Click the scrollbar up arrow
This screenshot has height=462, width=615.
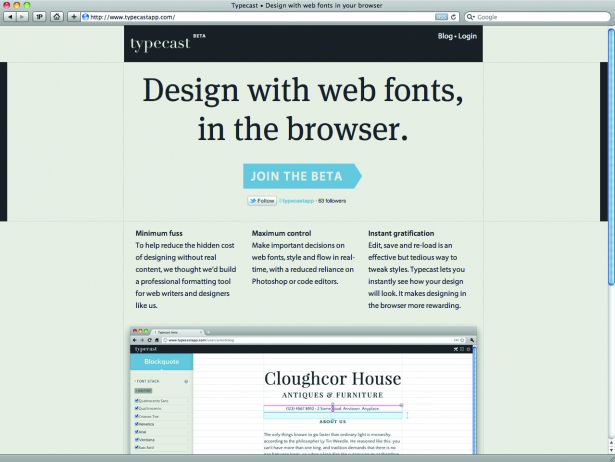(x=611, y=442)
